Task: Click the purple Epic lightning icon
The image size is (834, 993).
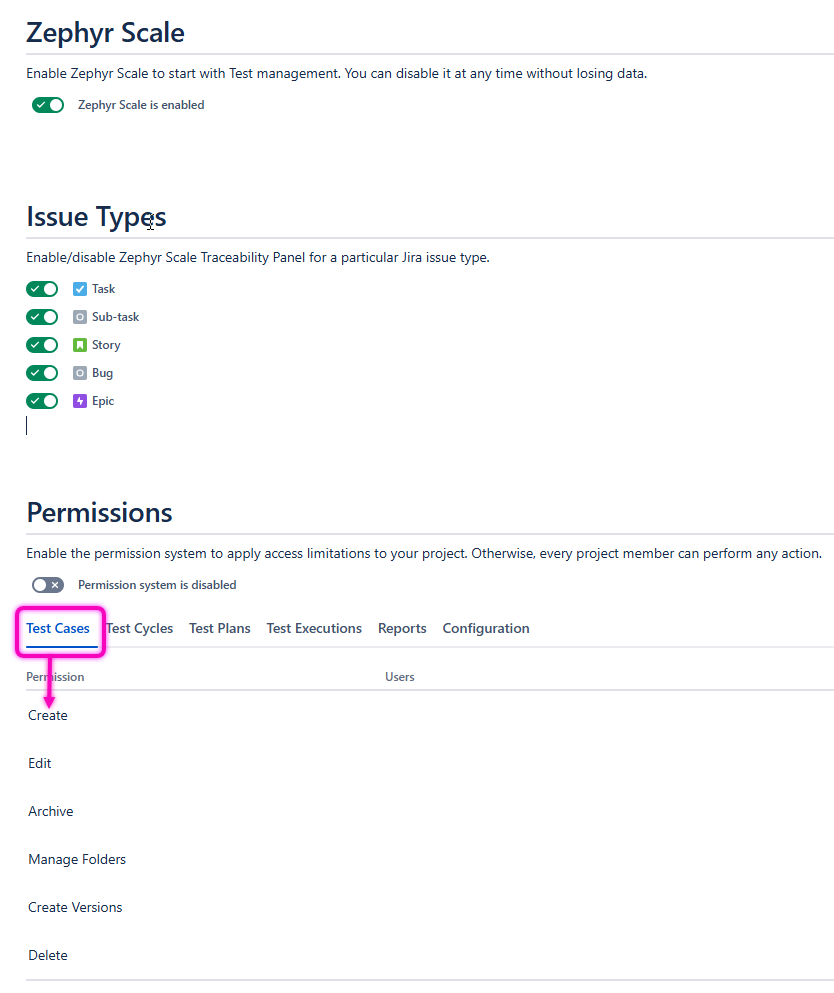Action: [x=80, y=401]
